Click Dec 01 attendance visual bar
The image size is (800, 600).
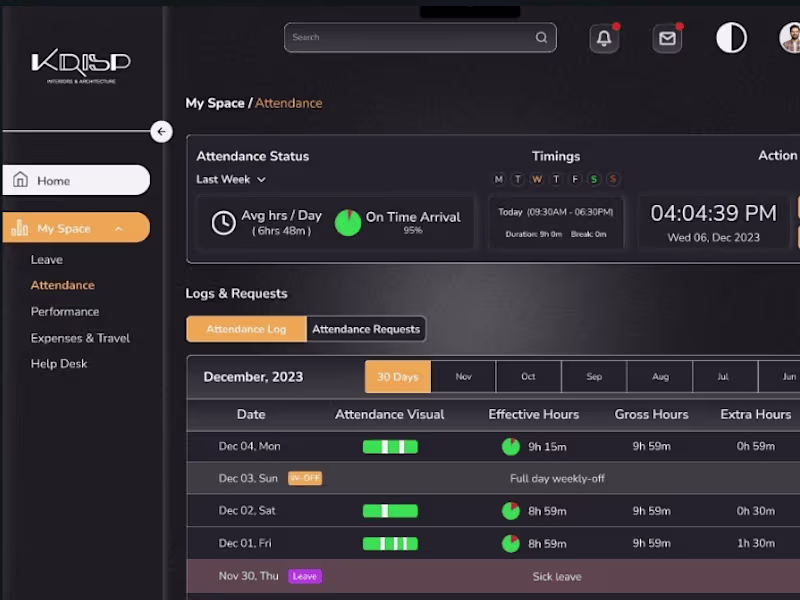click(x=390, y=543)
